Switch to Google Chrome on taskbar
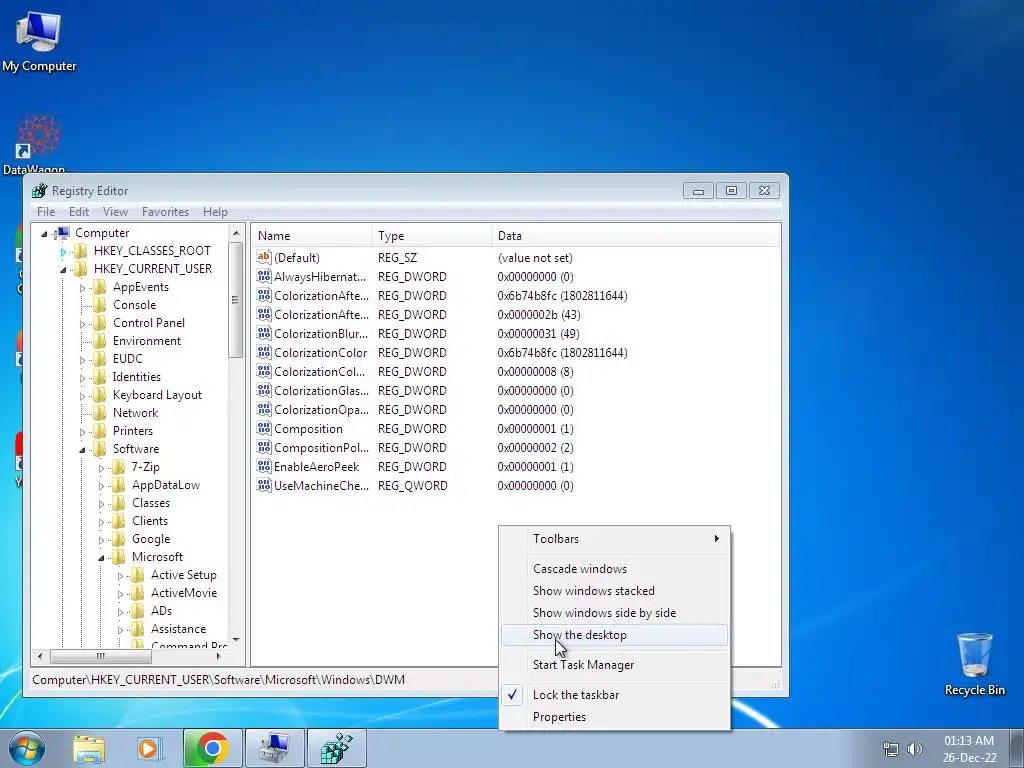This screenshot has width=1024, height=768. 212,748
